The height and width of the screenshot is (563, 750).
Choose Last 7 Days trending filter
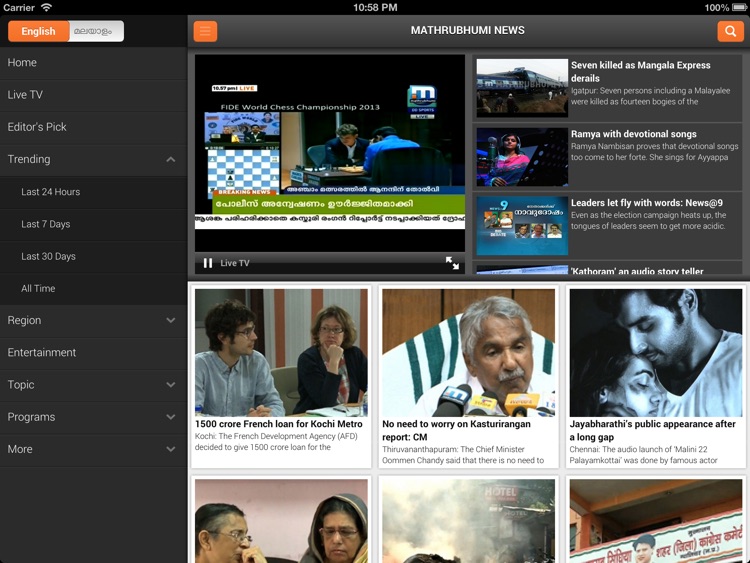[x=93, y=224]
